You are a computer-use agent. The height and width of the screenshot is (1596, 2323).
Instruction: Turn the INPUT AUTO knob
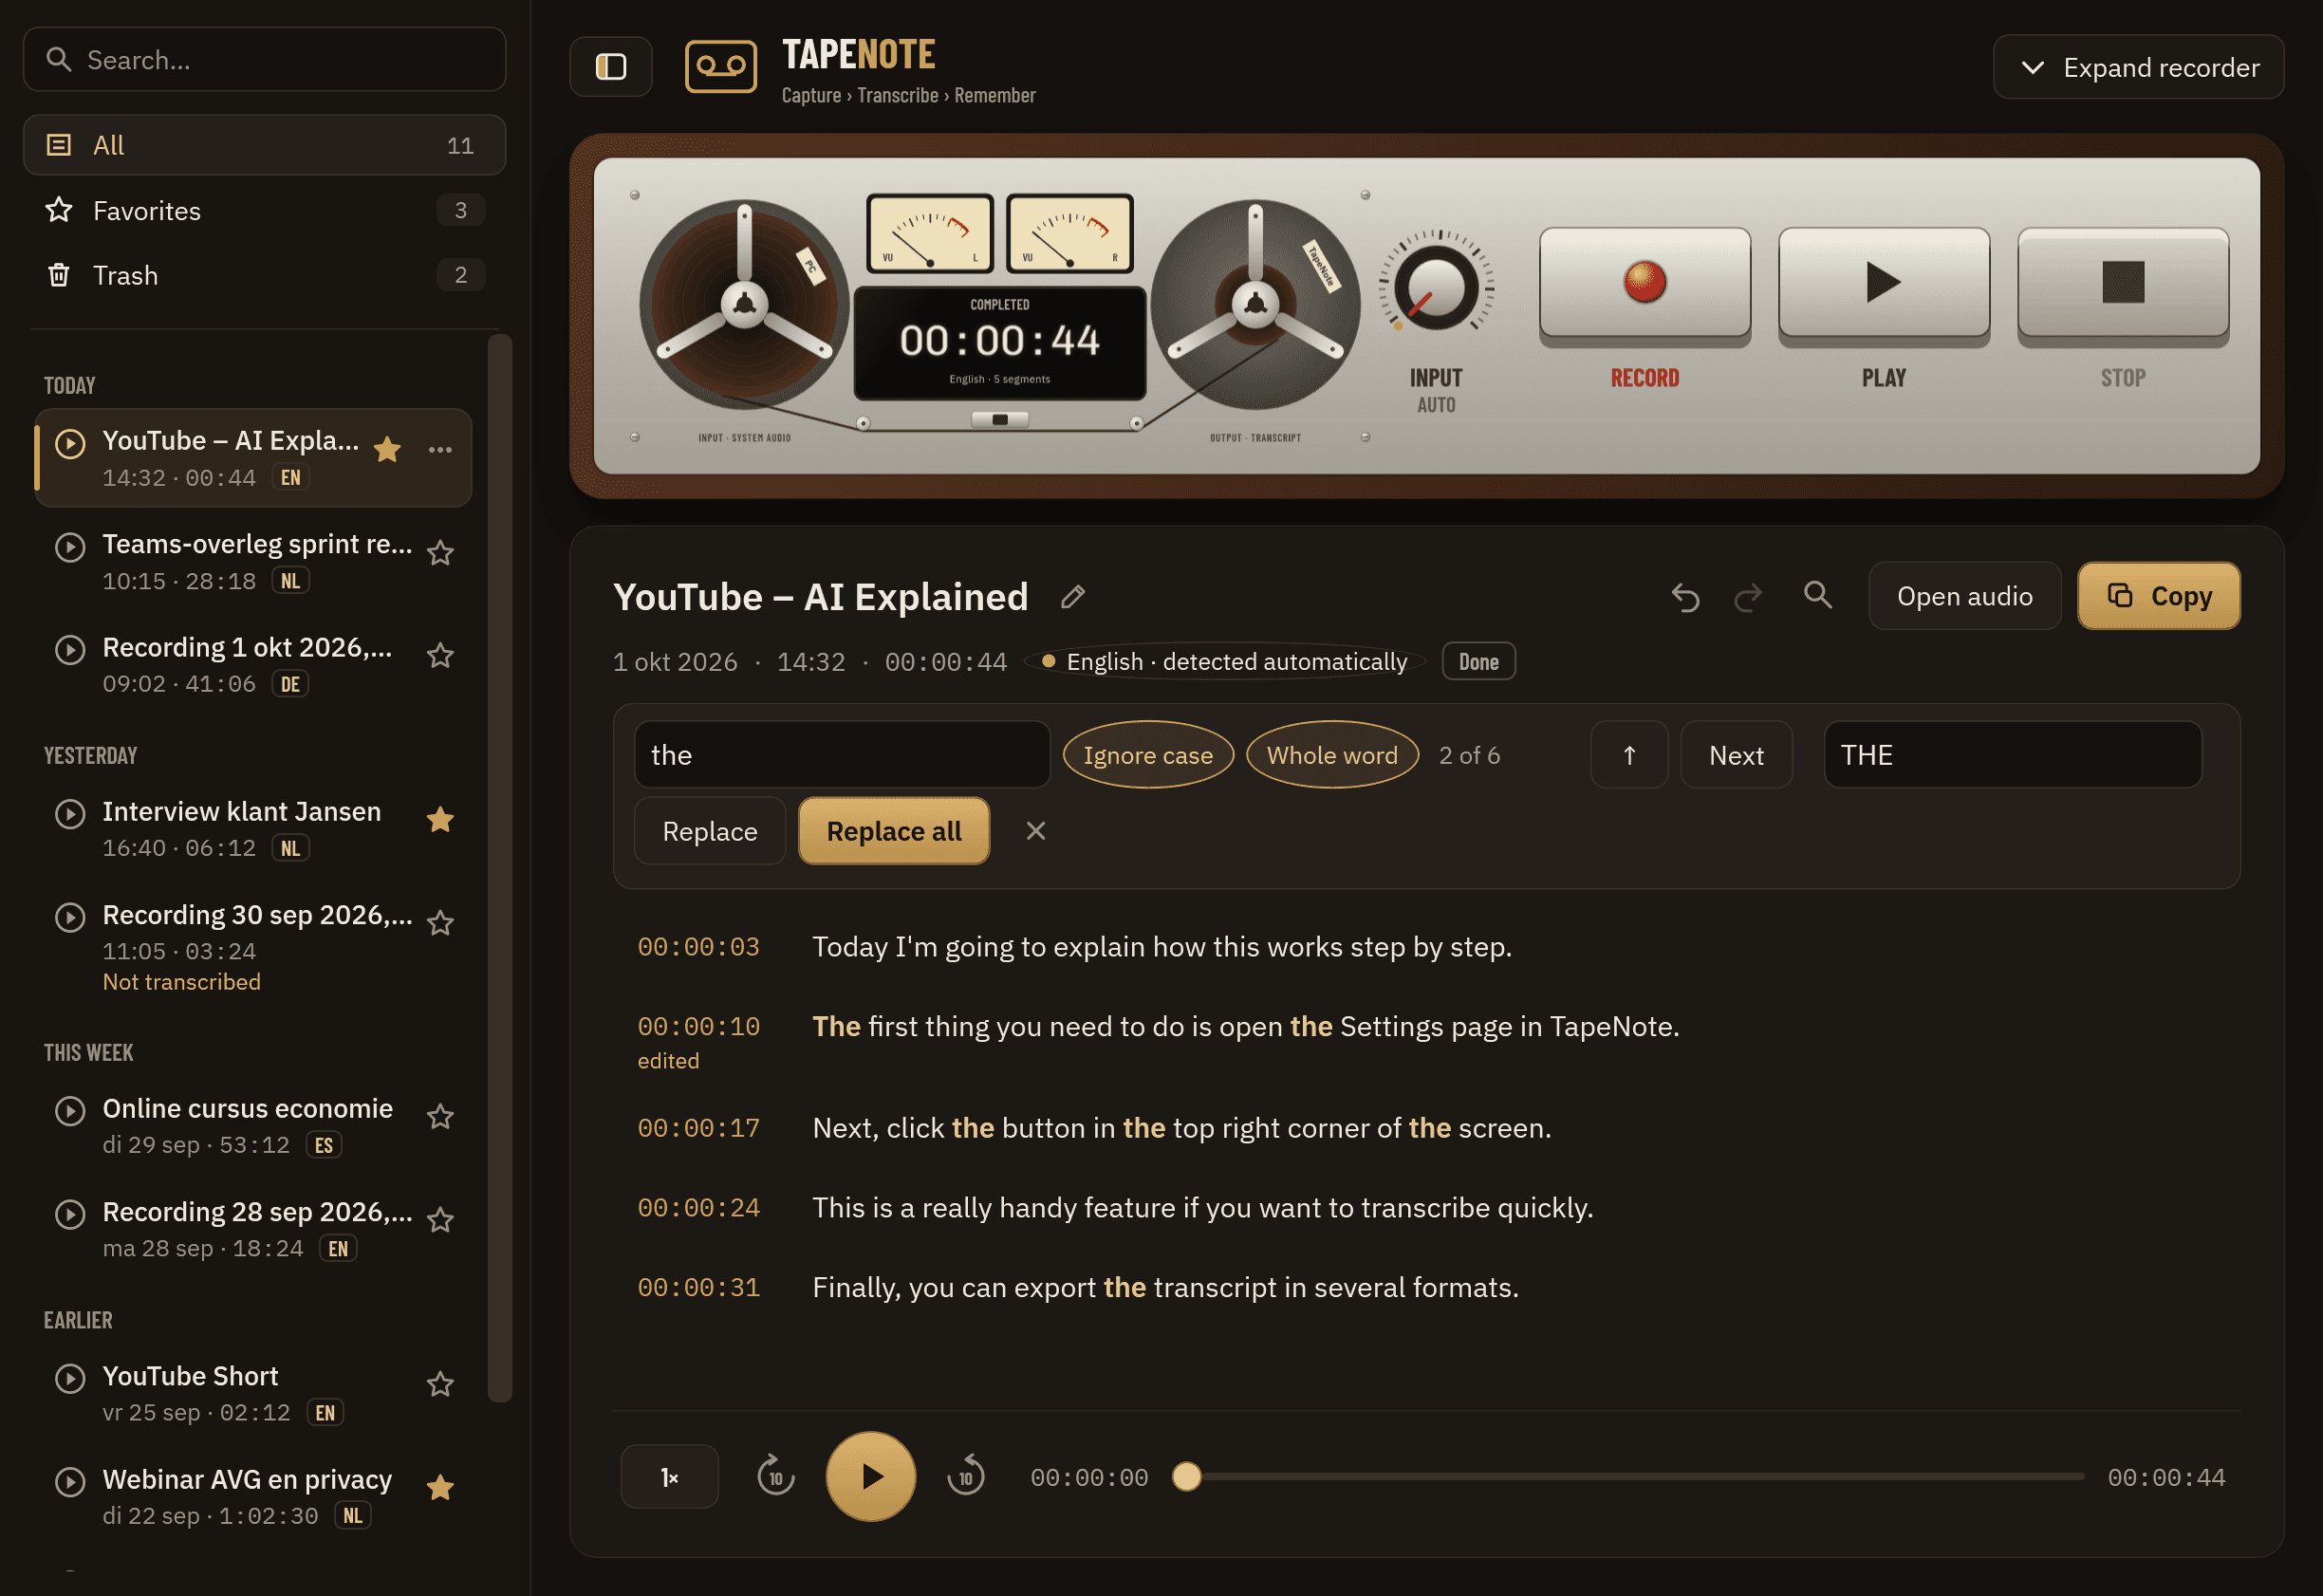pos(1436,287)
